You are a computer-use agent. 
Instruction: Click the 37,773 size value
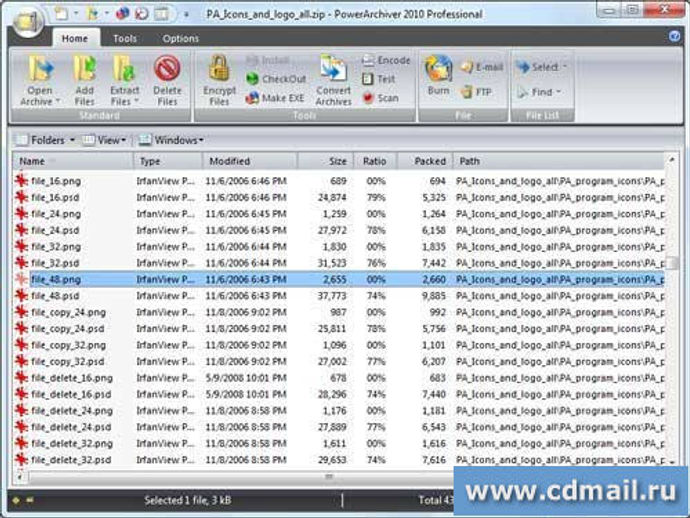point(332,296)
